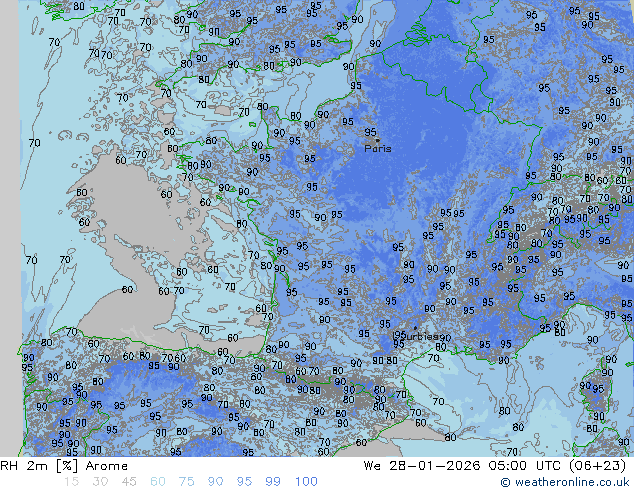Screen dimensions: 634x490
Task: Click the 'We 28-01-2026 05:00 UTC (06+23)' timestamp
Action: coord(495,466)
